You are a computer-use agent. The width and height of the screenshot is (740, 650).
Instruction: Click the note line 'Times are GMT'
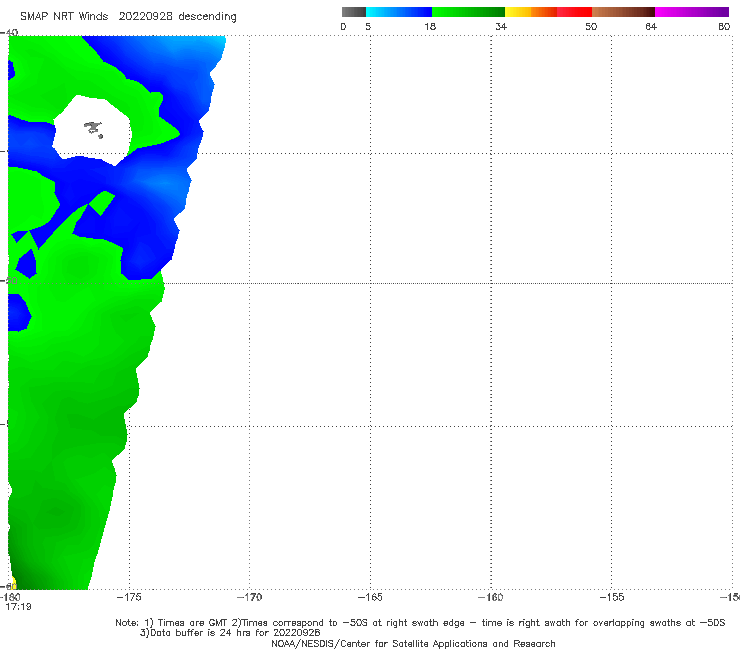[420, 623]
